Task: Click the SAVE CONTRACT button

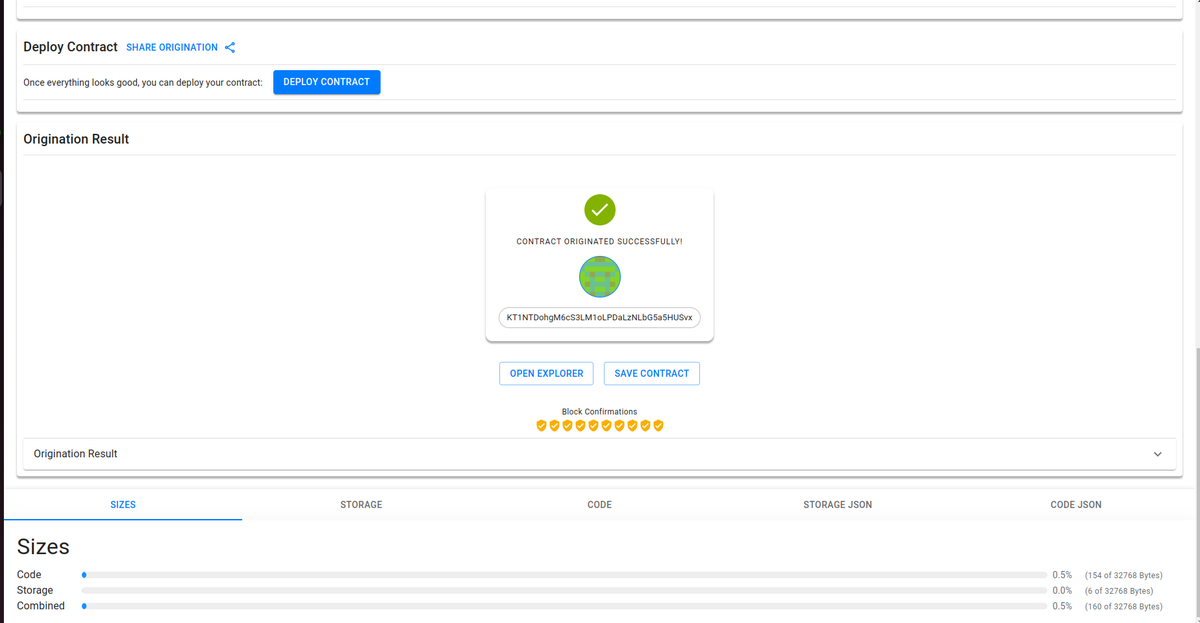Action: [x=652, y=373]
